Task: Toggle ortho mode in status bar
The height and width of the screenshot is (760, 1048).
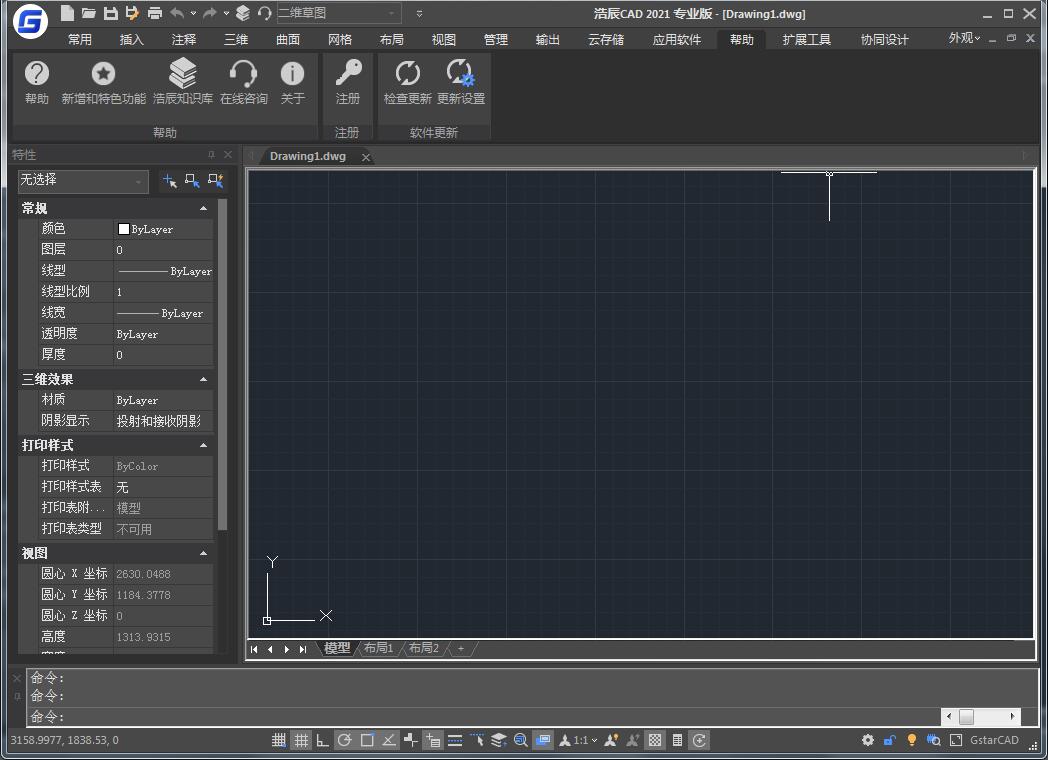Action: [x=322, y=740]
